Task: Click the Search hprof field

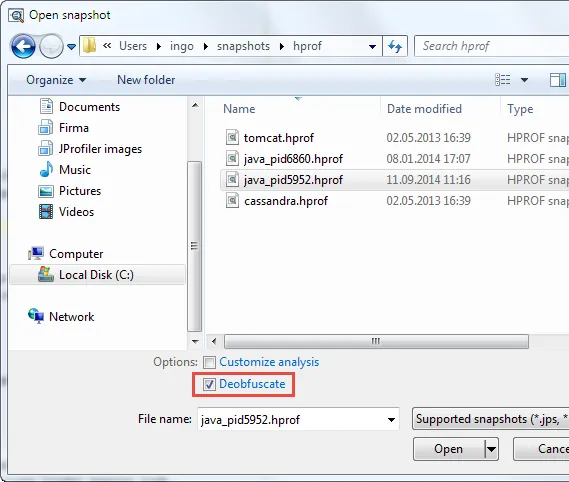Action: tap(491, 46)
